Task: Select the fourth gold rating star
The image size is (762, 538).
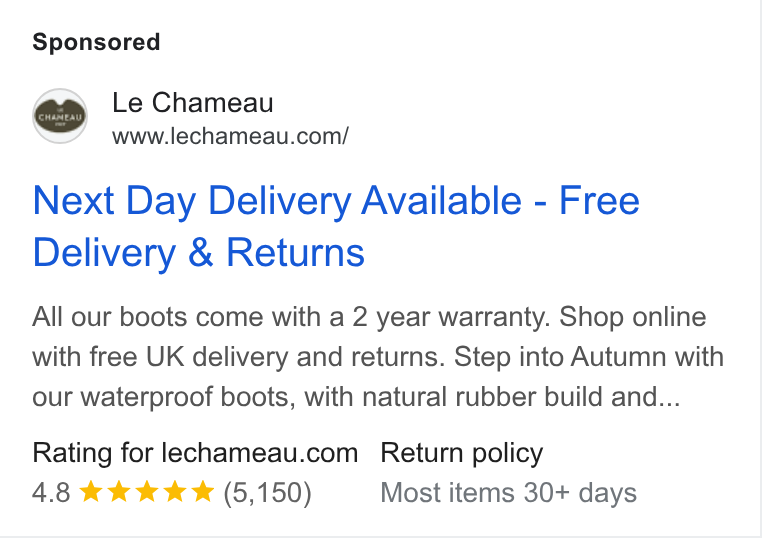Action: pyautogui.click(x=174, y=491)
